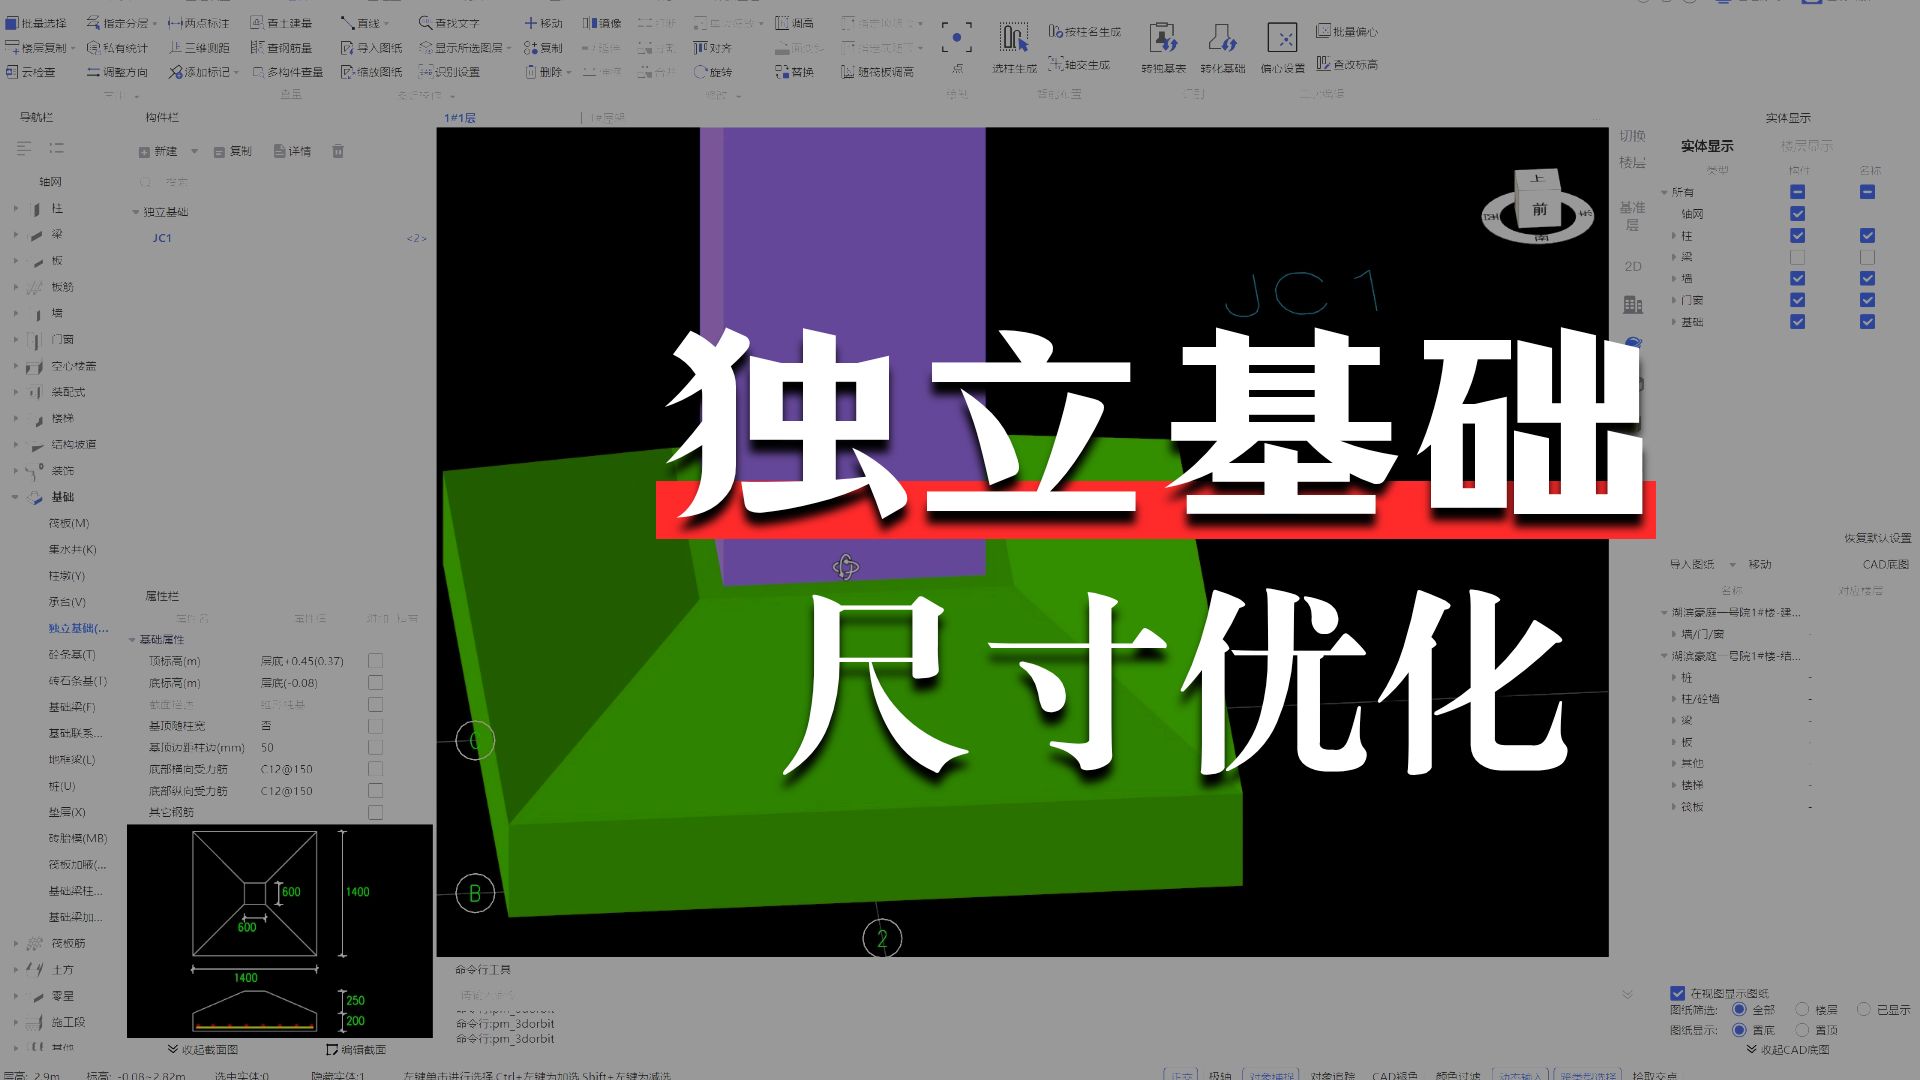Click the 缩放图纸 scale drawing tool
The height and width of the screenshot is (1080, 1920).
click(371, 72)
